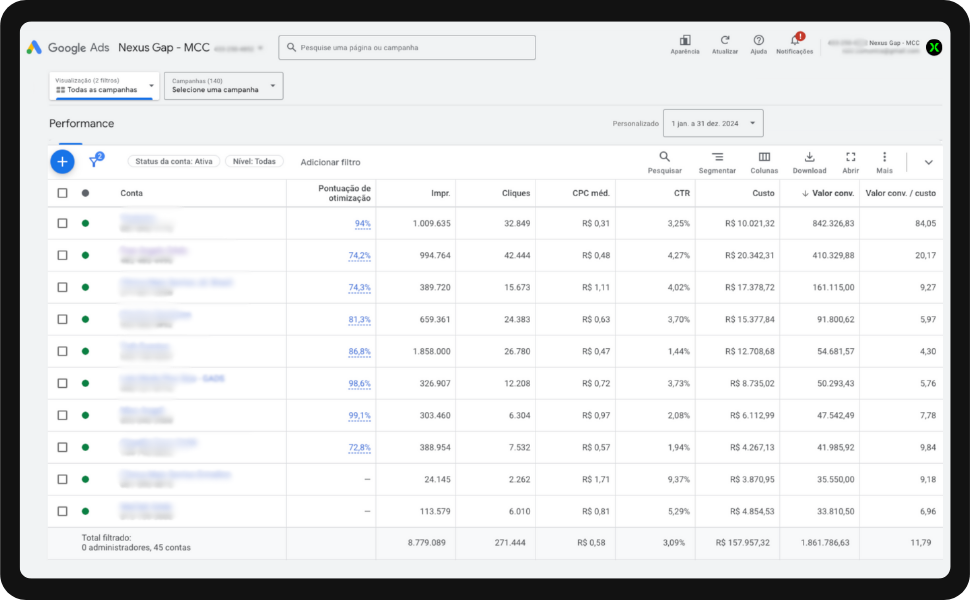Click the conversion value 842.326,83
Viewport: 970px width, 600px height.
[833, 223]
